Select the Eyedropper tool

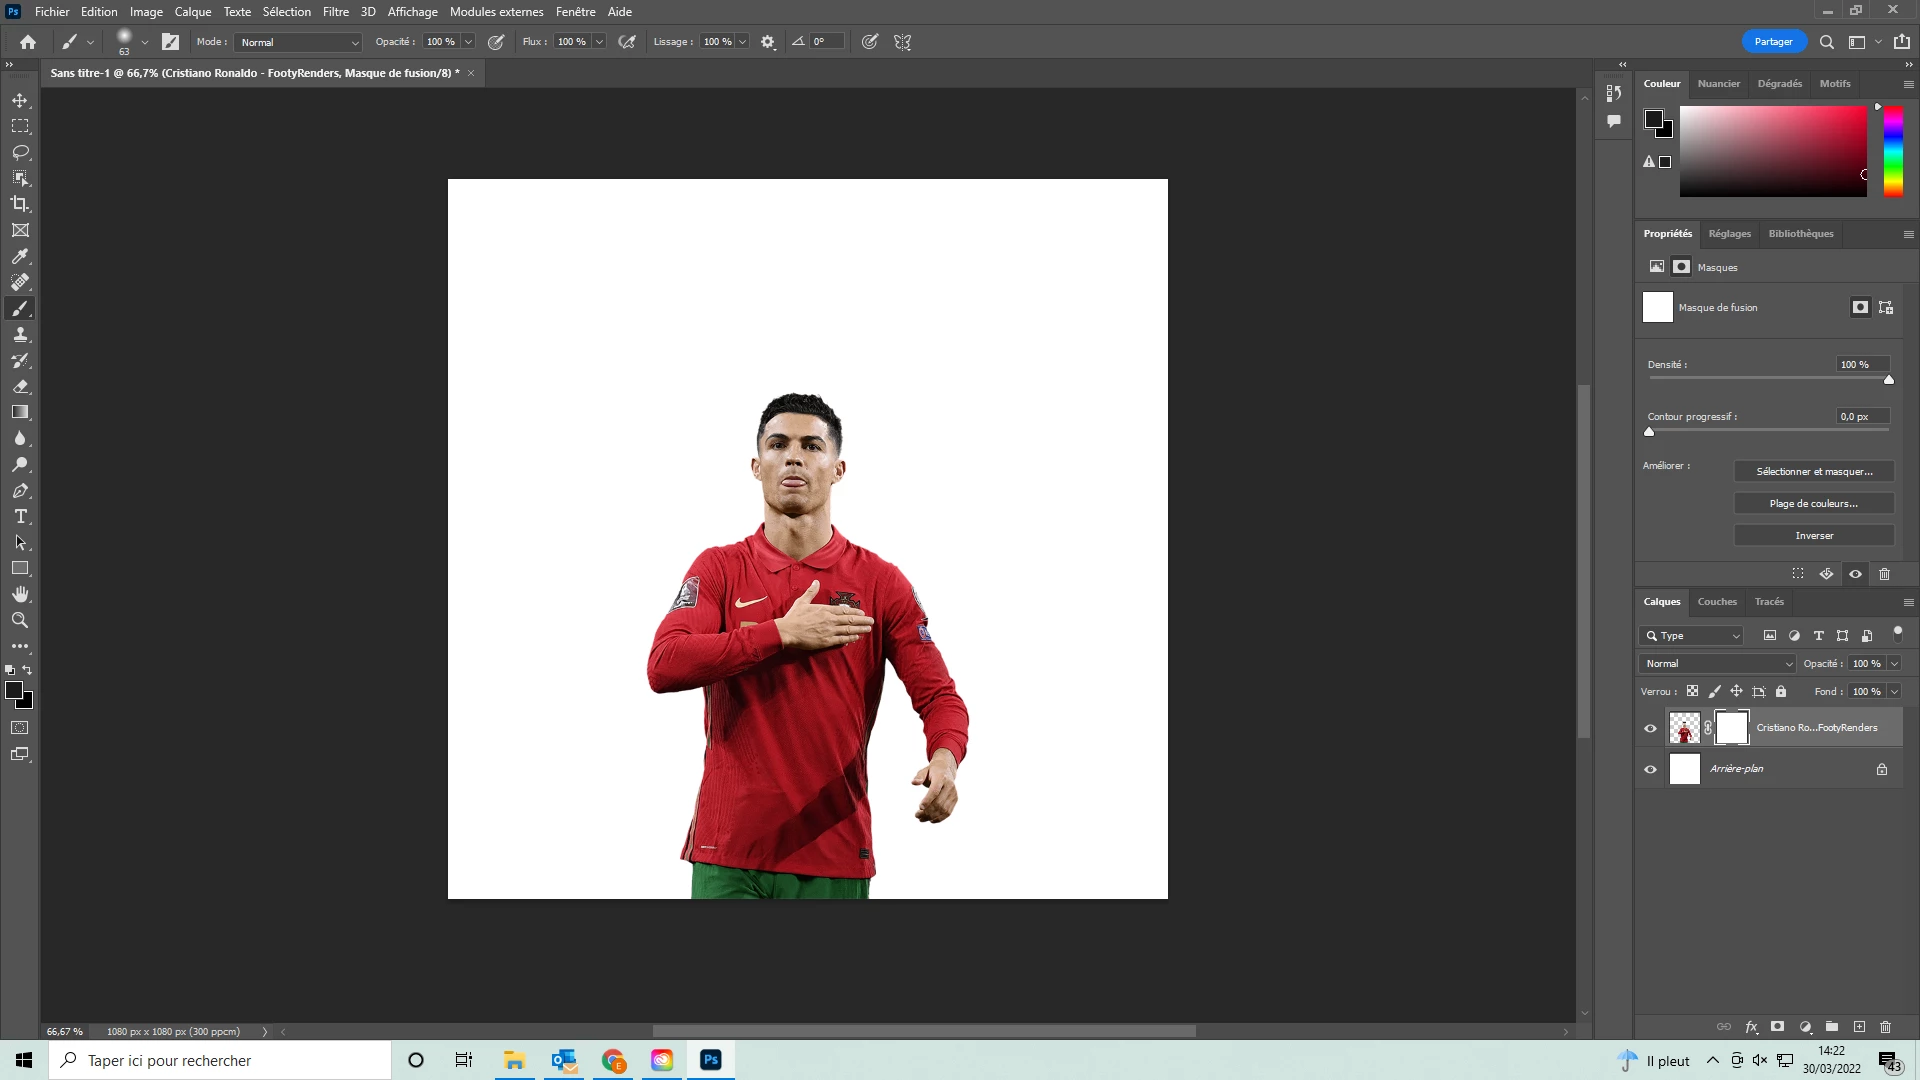pyautogui.click(x=20, y=256)
